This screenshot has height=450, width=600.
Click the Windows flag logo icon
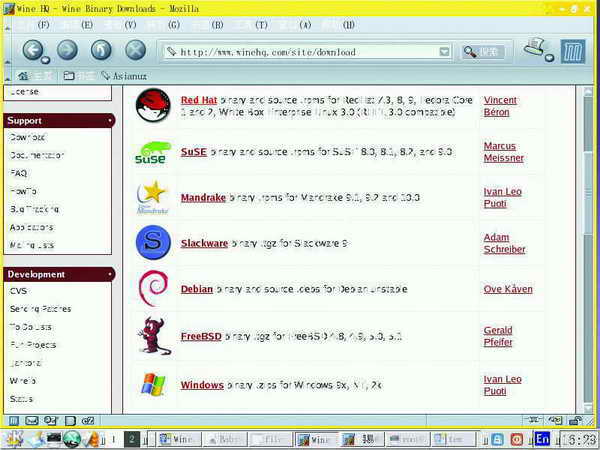pos(152,384)
